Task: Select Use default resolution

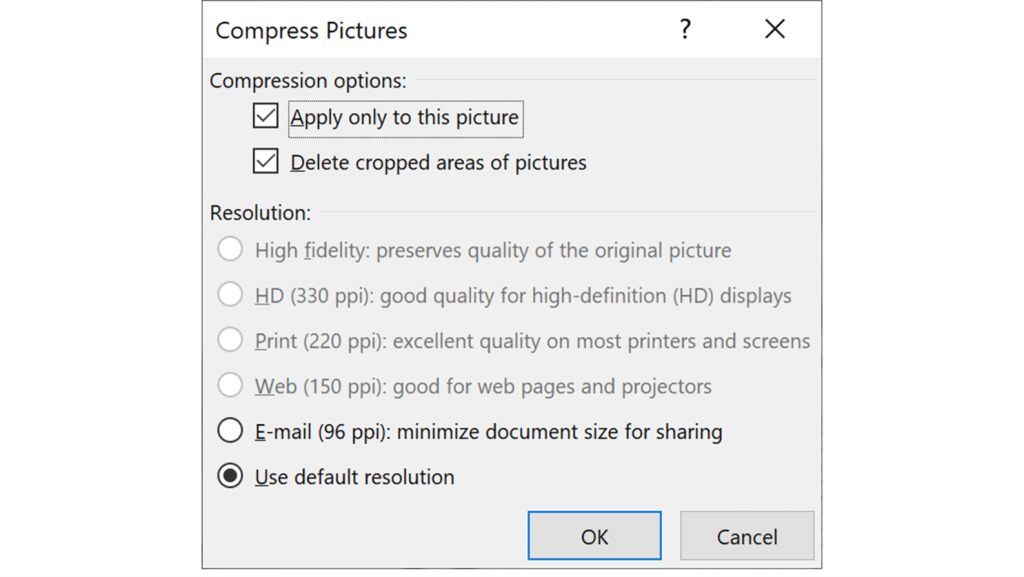Action: 229,476
